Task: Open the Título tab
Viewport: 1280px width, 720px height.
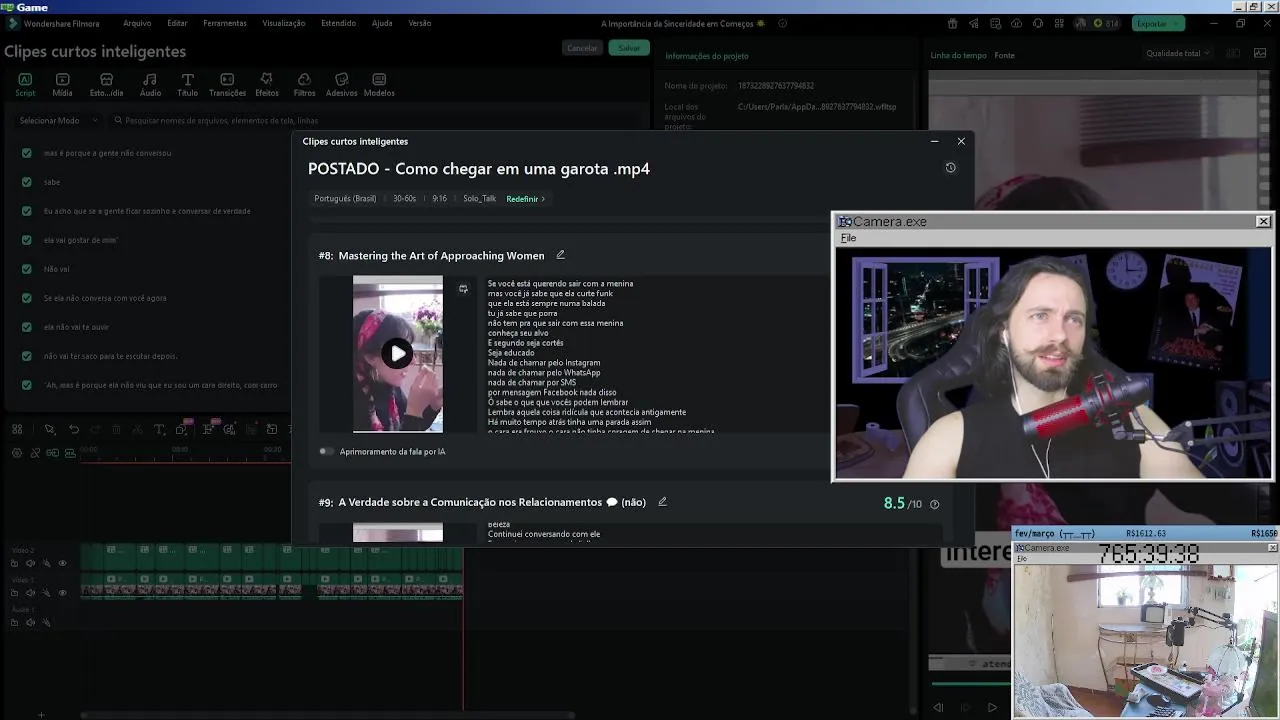Action: (x=187, y=85)
